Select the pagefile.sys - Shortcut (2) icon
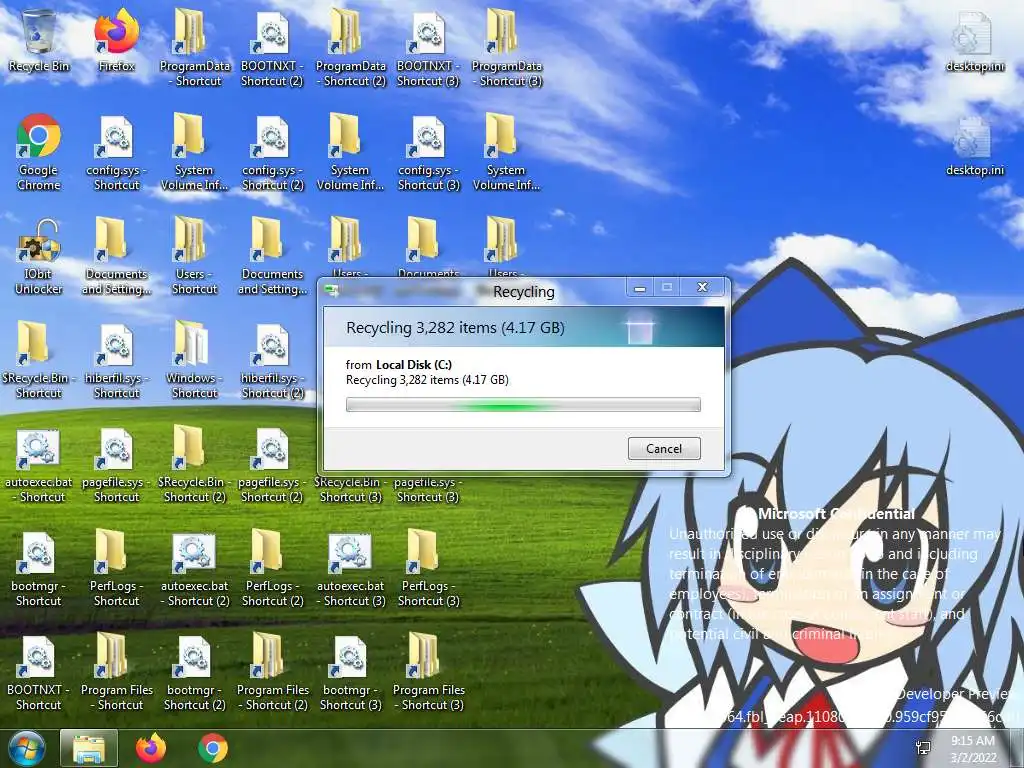 point(272,465)
